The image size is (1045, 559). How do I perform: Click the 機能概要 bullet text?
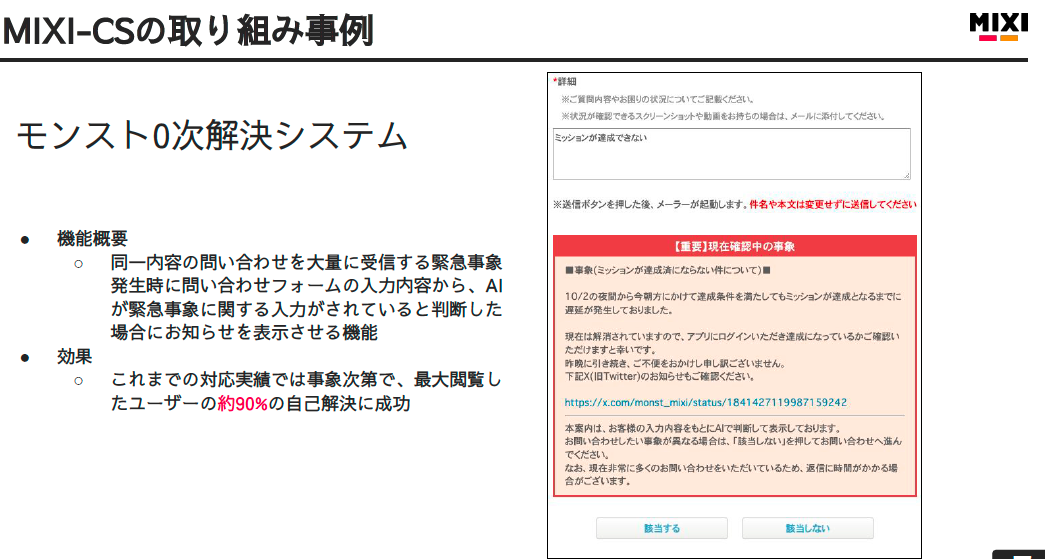pos(92,239)
